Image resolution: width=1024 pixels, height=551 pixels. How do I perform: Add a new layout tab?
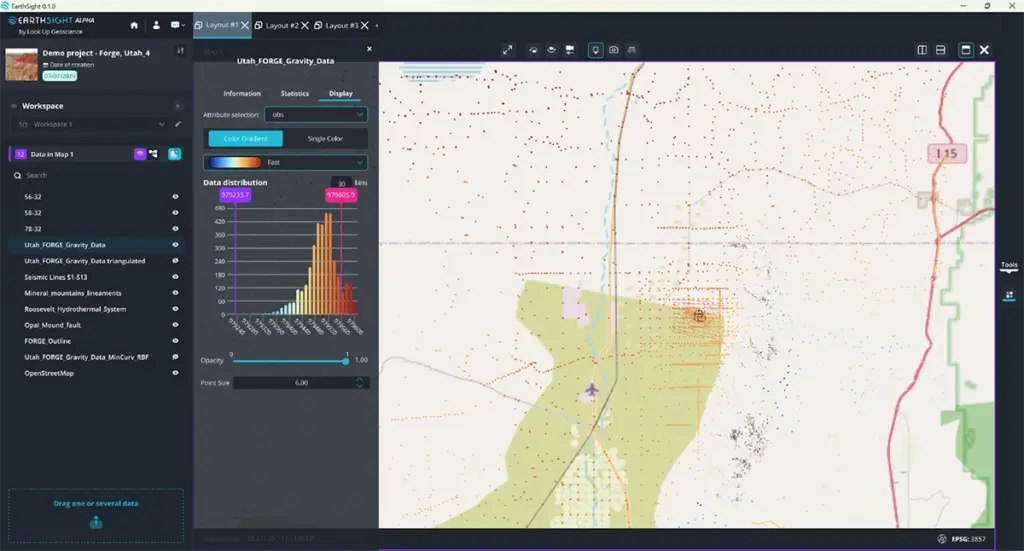(x=377, y=26)
